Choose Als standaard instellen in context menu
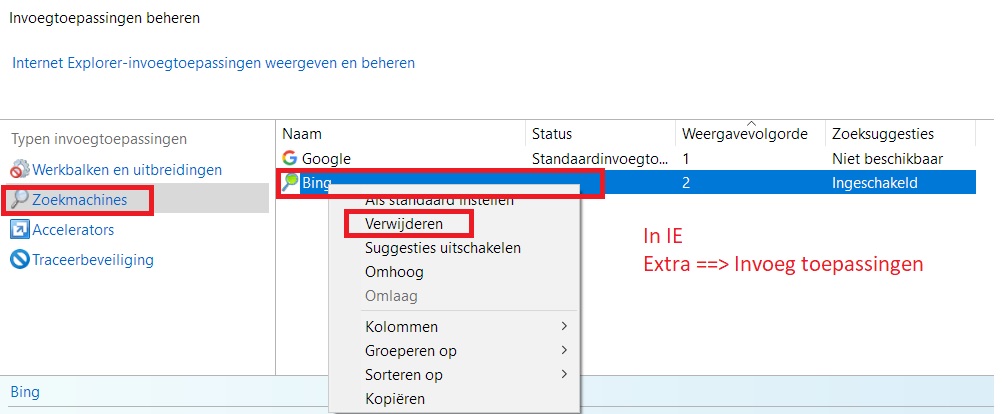 click(439, 200)
